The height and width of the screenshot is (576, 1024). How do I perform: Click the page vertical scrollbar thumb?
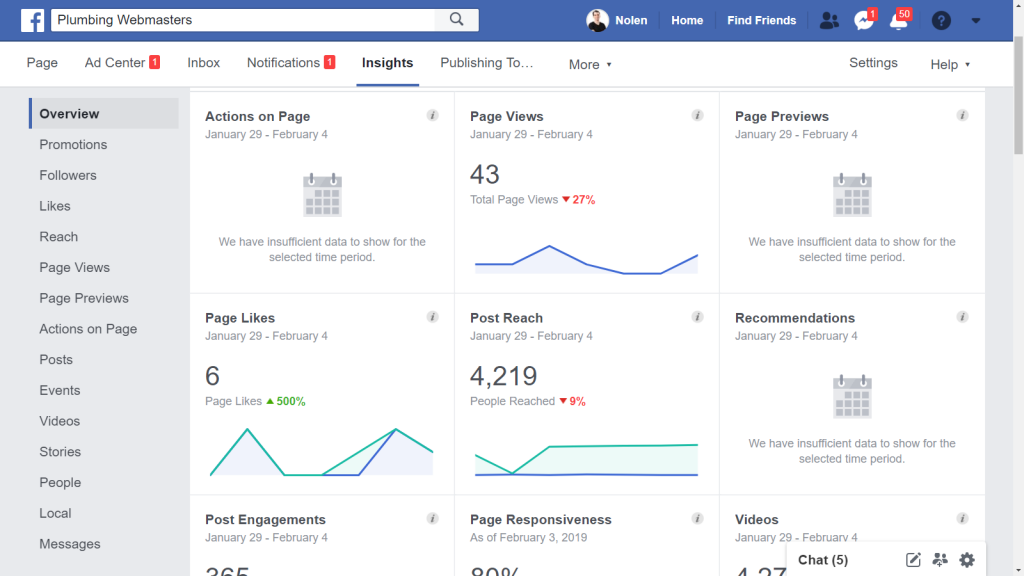tap(1018, 95)
